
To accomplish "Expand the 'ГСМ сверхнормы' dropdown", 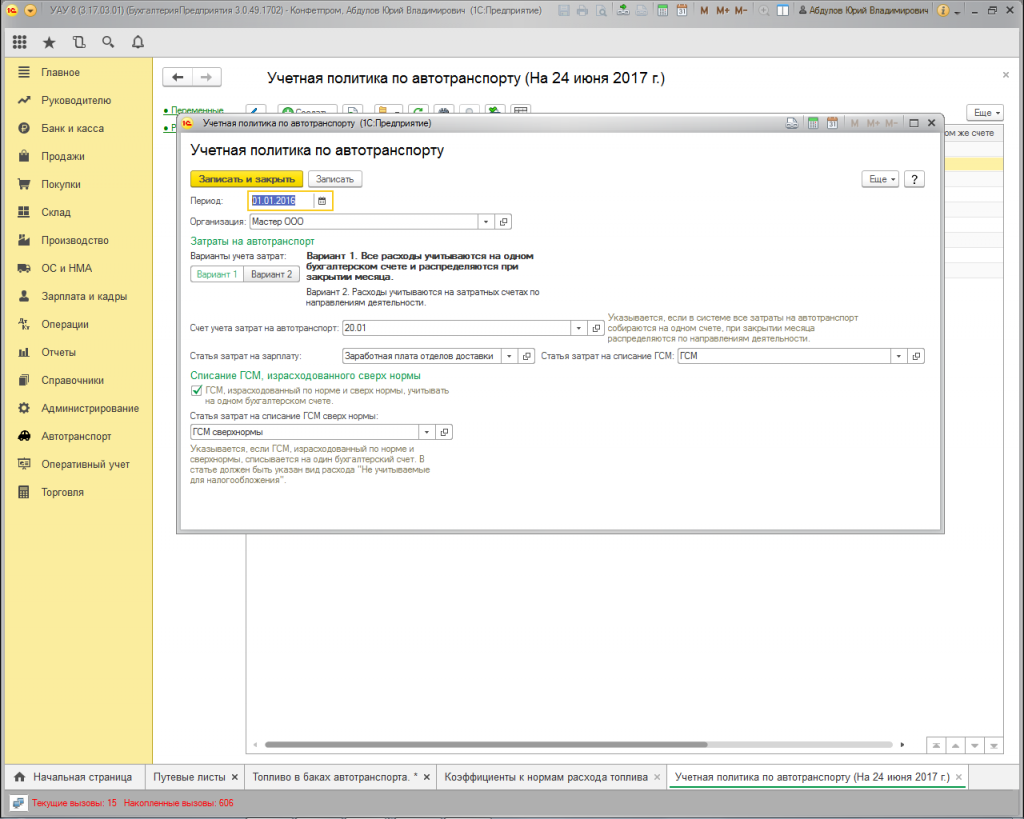I will pyautogui.click(x=426, y=432).
